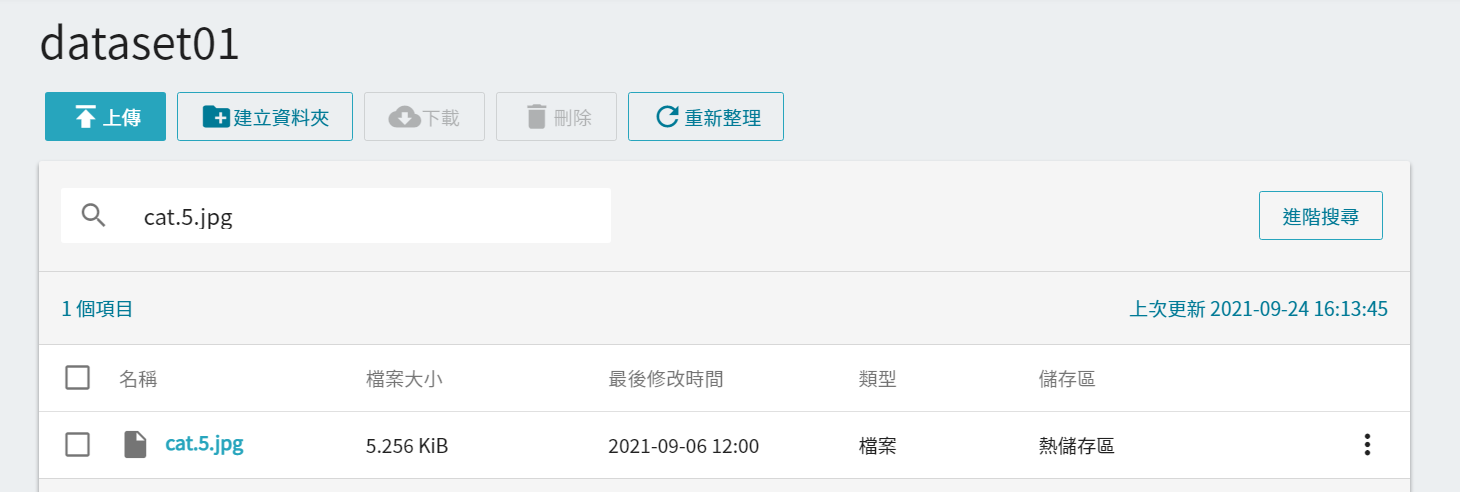Click the refresh arrow icon for 重新整理
The height and width of the screenshot is (492, 1460).
667,117
